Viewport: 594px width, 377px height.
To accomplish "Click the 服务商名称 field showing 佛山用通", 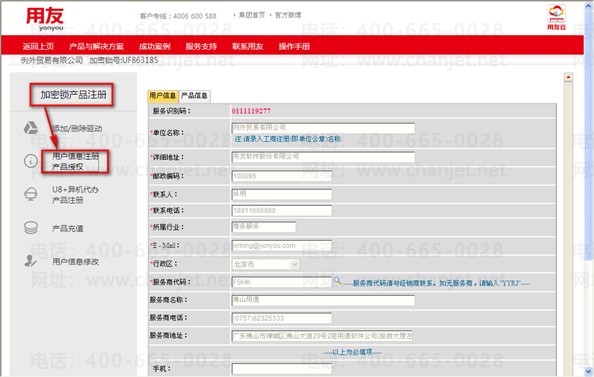I will [323, 300].
